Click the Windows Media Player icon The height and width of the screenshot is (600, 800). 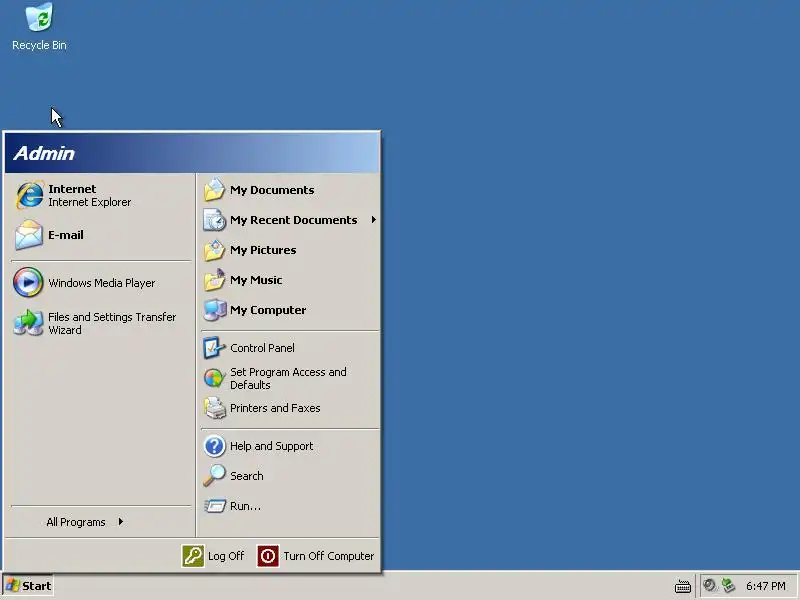(28, 282)
